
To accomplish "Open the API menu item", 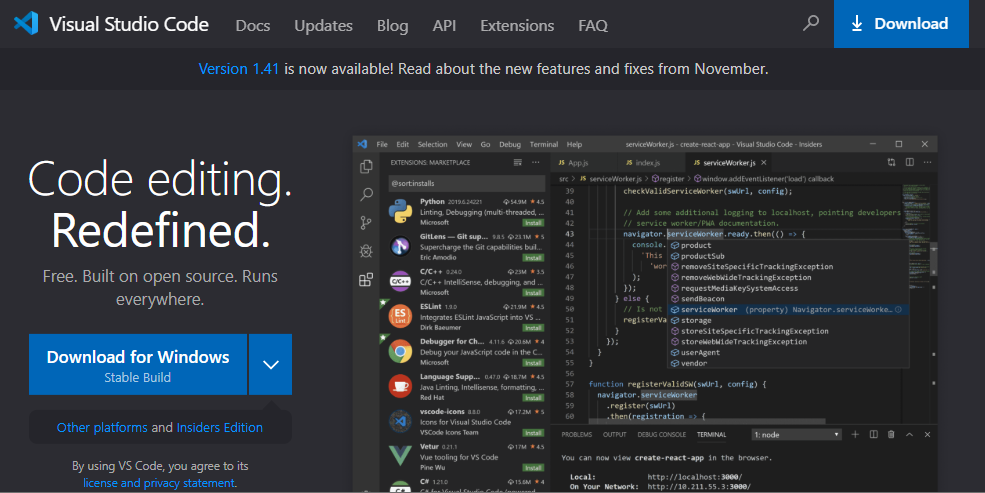I will click(x=444, y=25).
